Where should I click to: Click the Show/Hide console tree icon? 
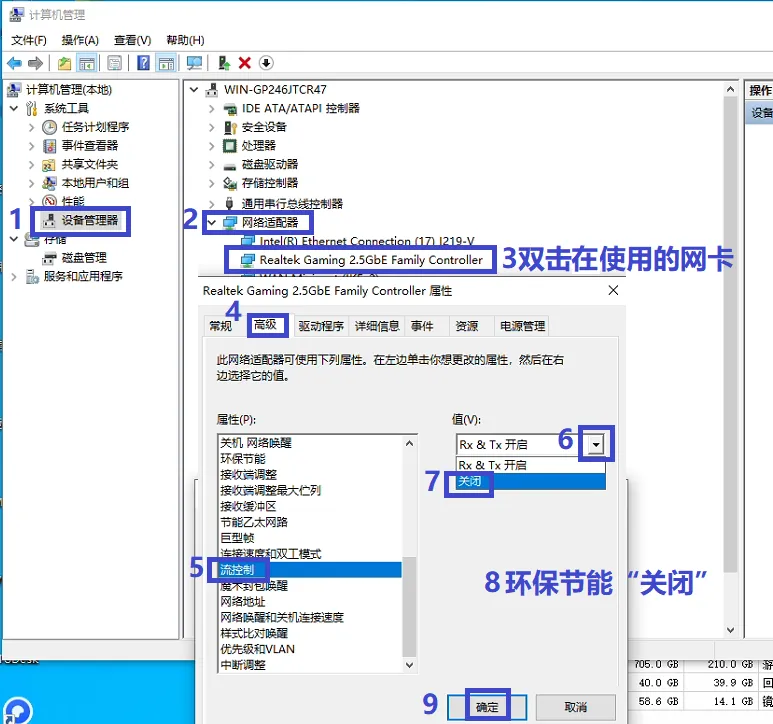(x=87, y=63)
